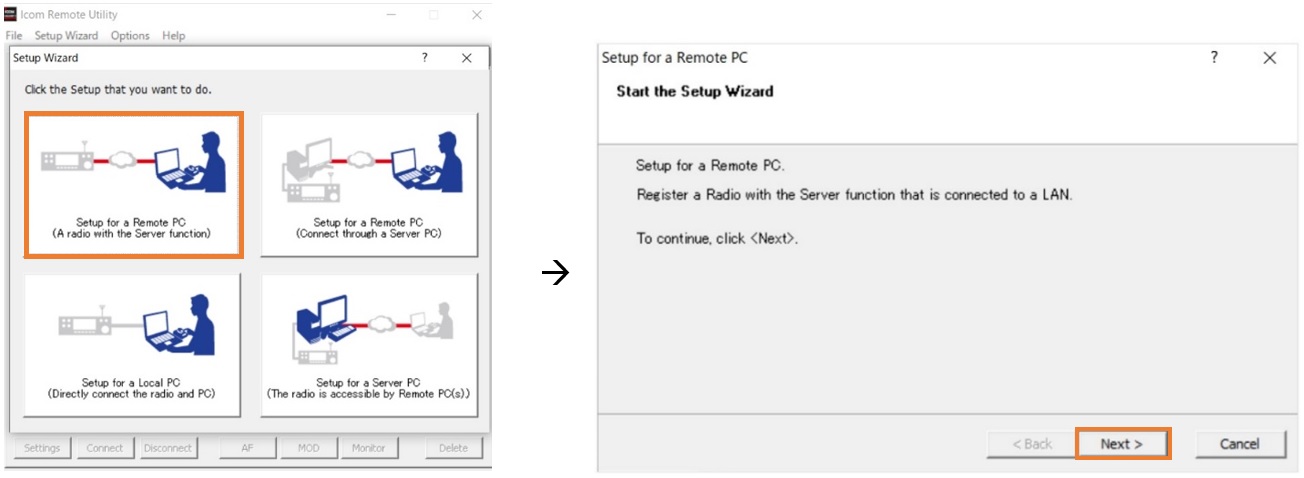This screenshot has height=478, width=1304.
Task: Click the Monitor button
Action: (x=369, y=448)
